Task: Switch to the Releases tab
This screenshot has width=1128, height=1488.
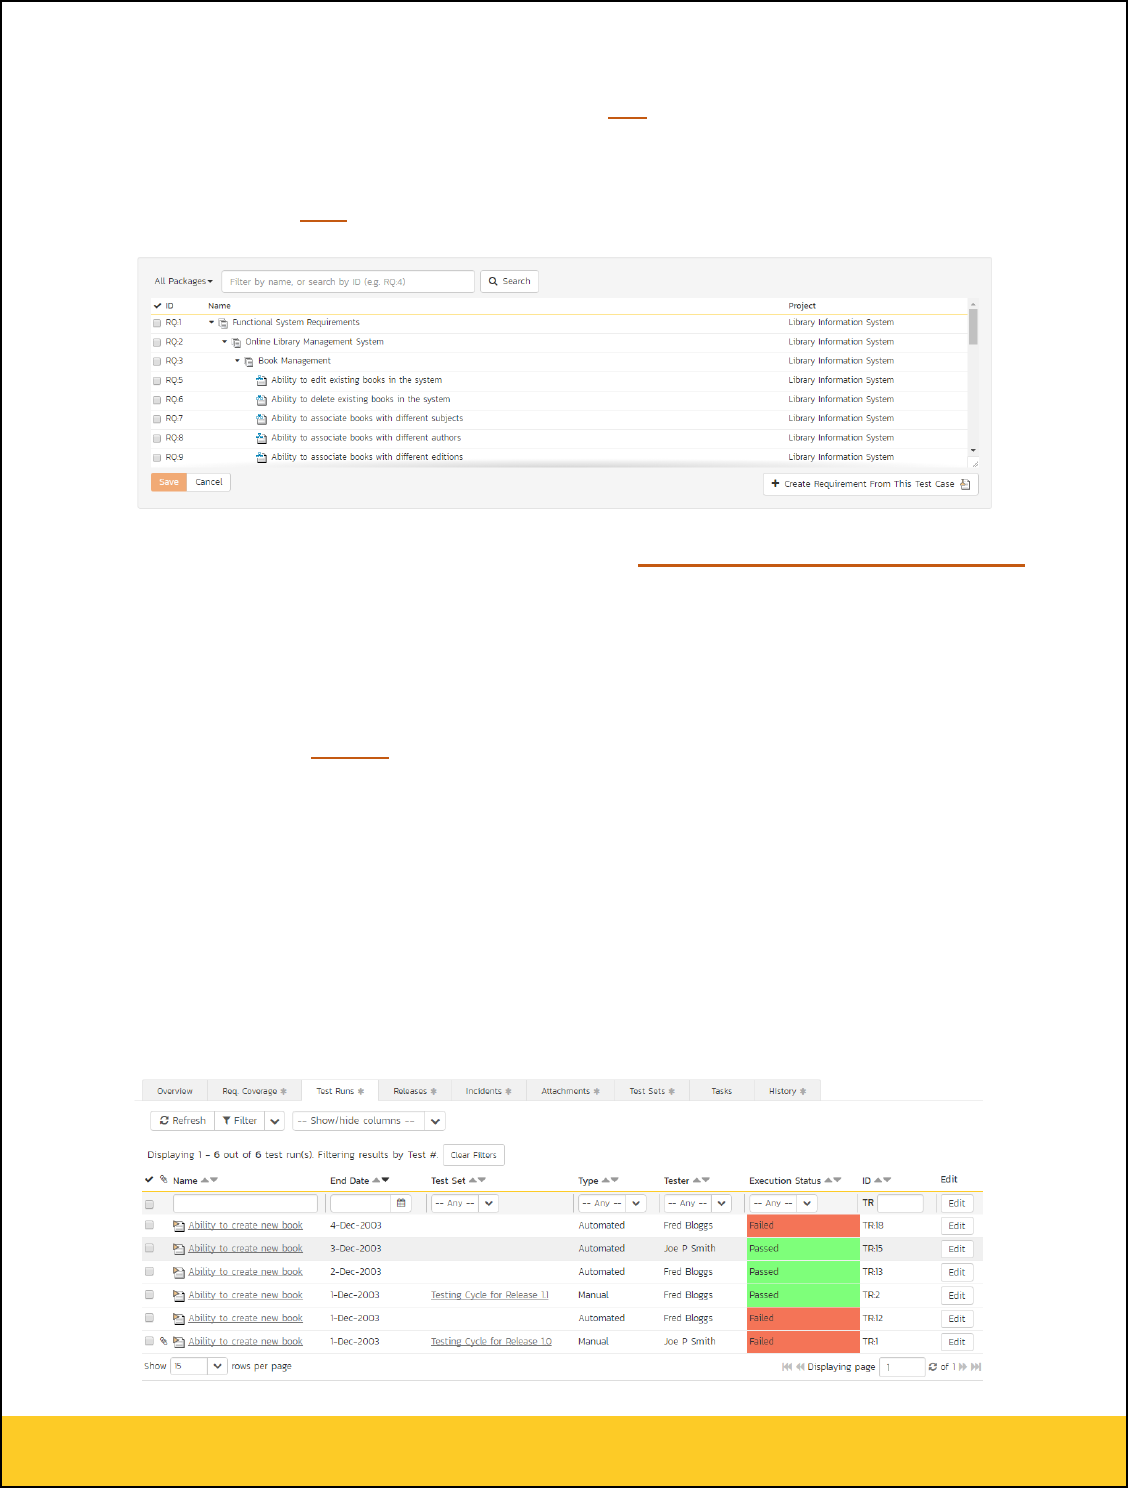Action: [x=414, y=1091]
